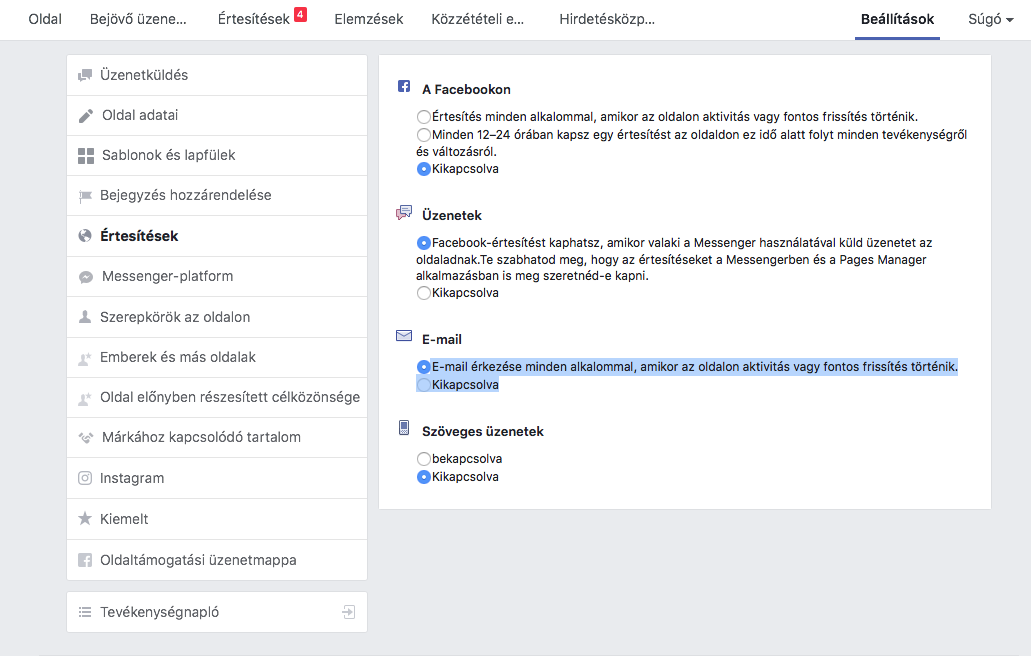Open Instagram settings section
The image size is (1031, 656).
coord(217,478)
